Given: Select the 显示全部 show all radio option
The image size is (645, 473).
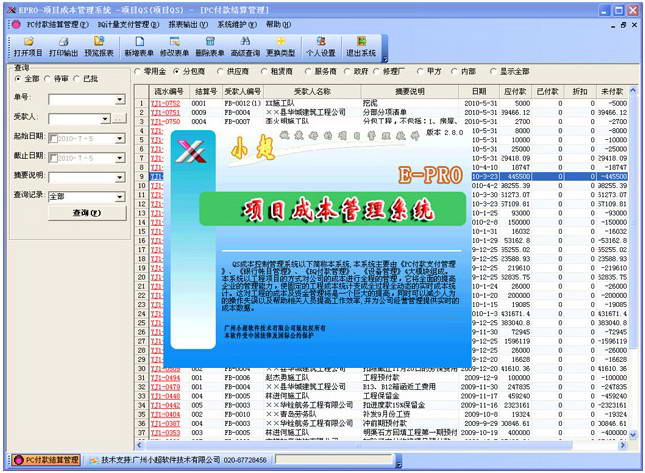Looking at the screenshot, I should [493, 71].
